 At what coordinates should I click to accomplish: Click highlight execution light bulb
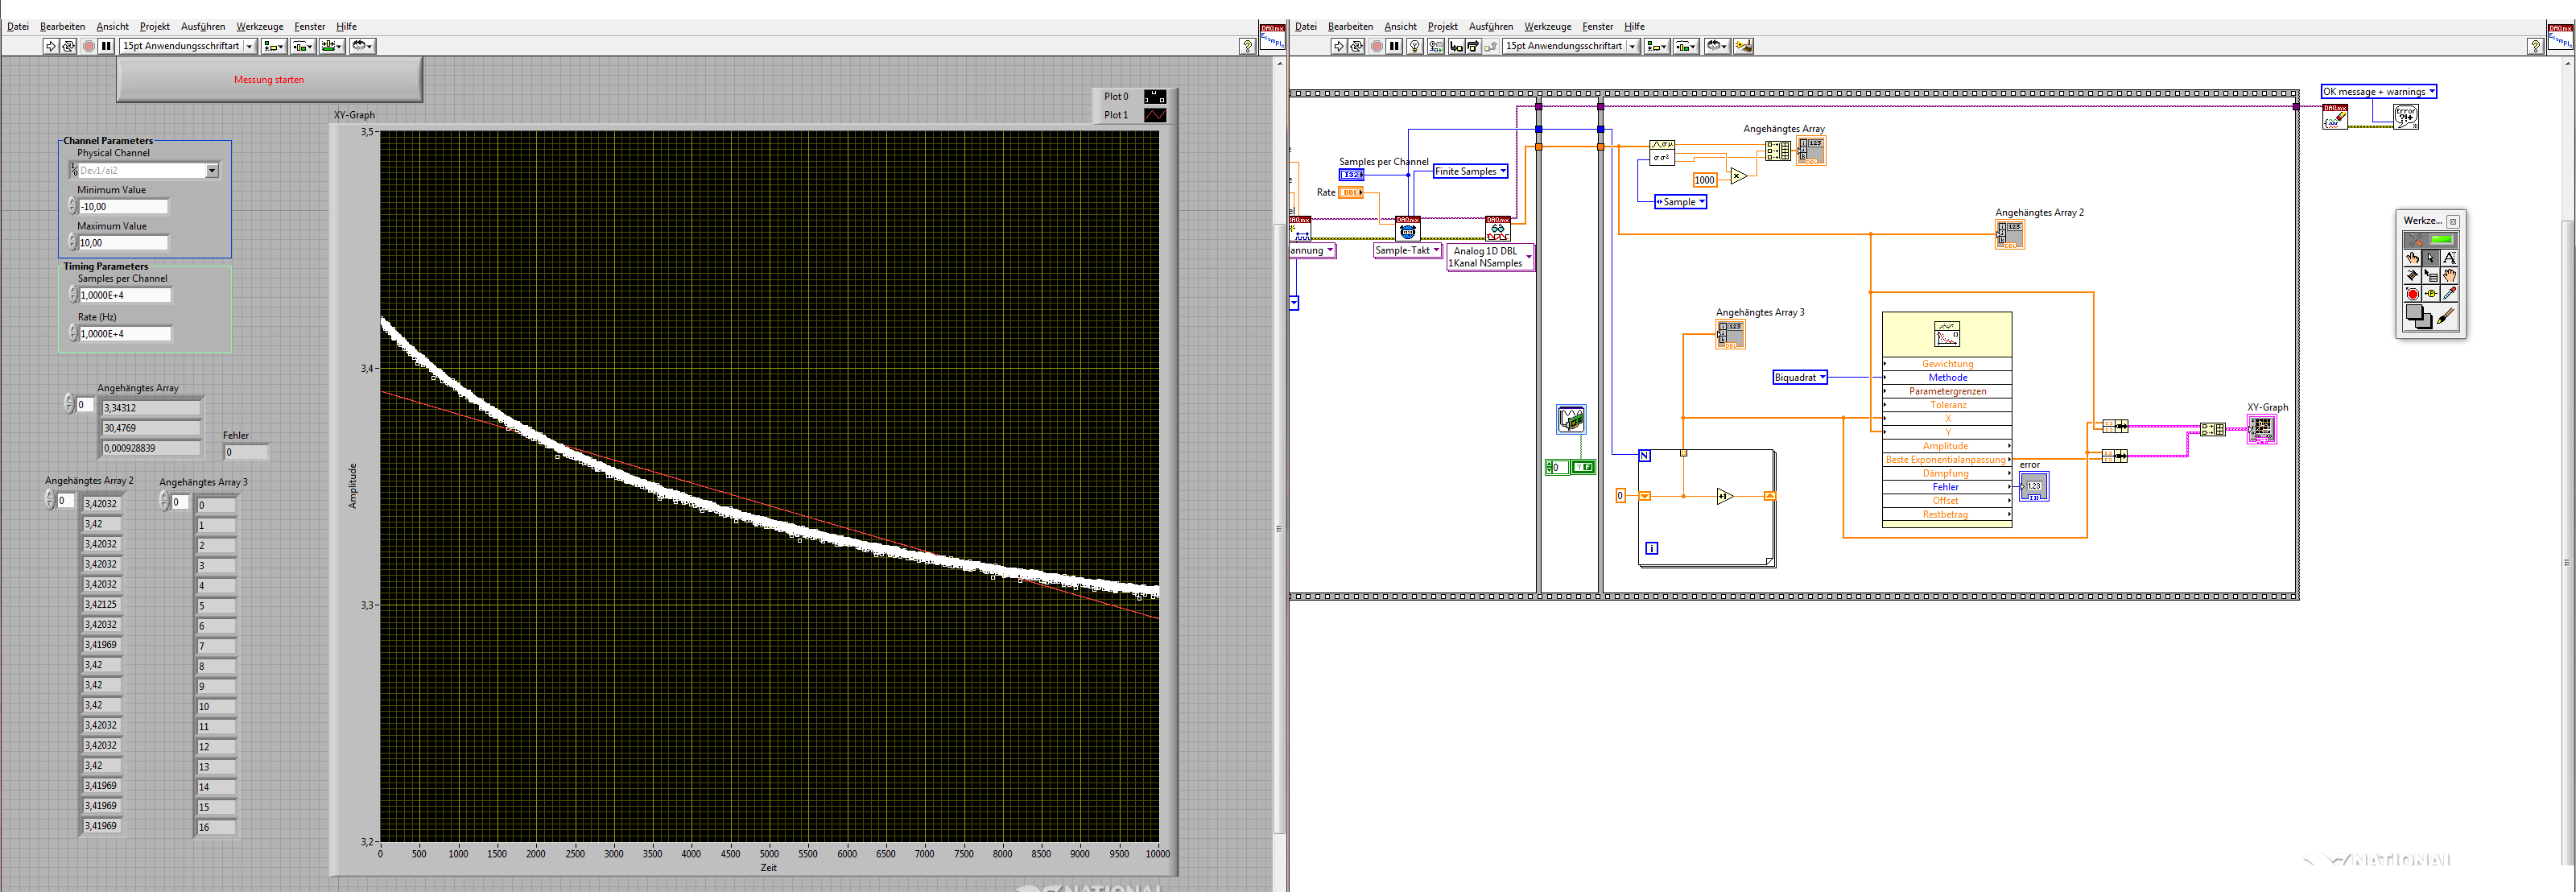pos(1415,46)
